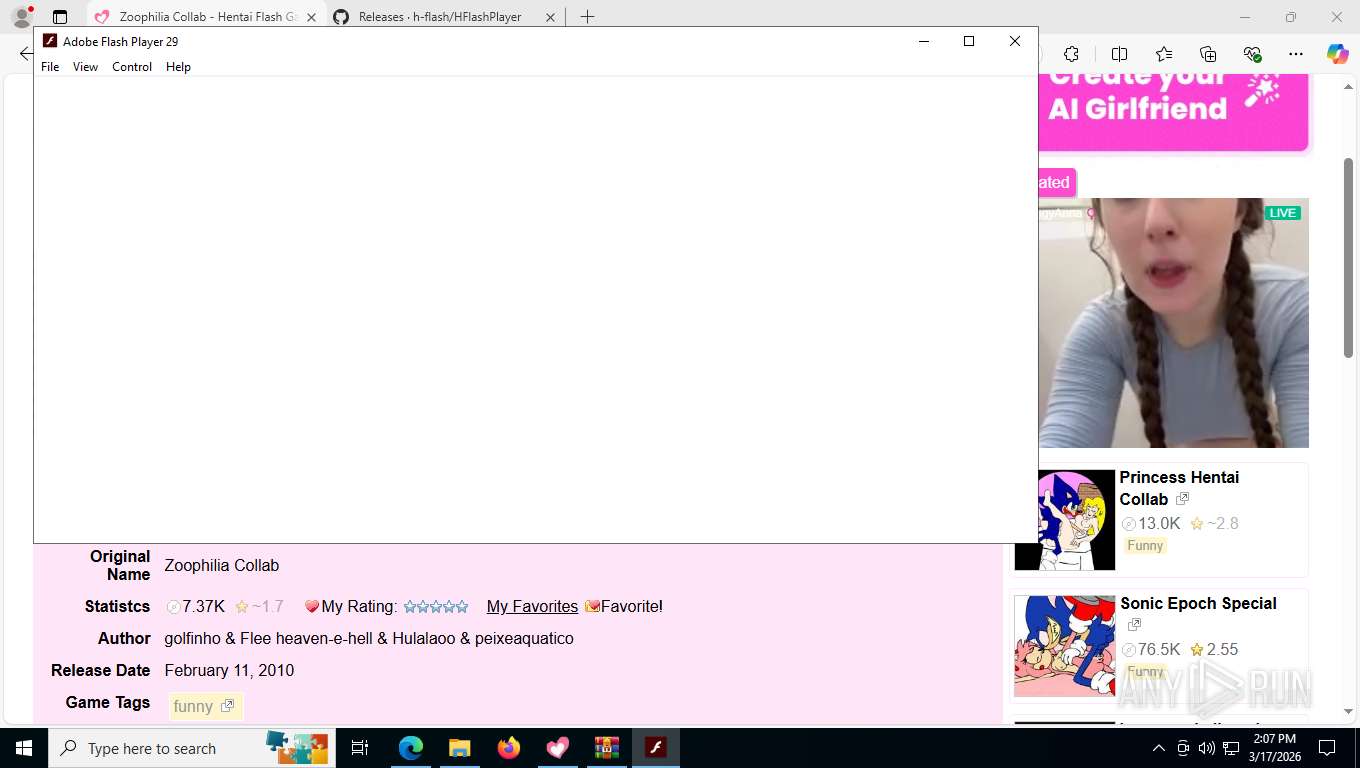Open WinRAR from the taskbar
Viewport: 1360px width, 768px height.
(607, 748)
